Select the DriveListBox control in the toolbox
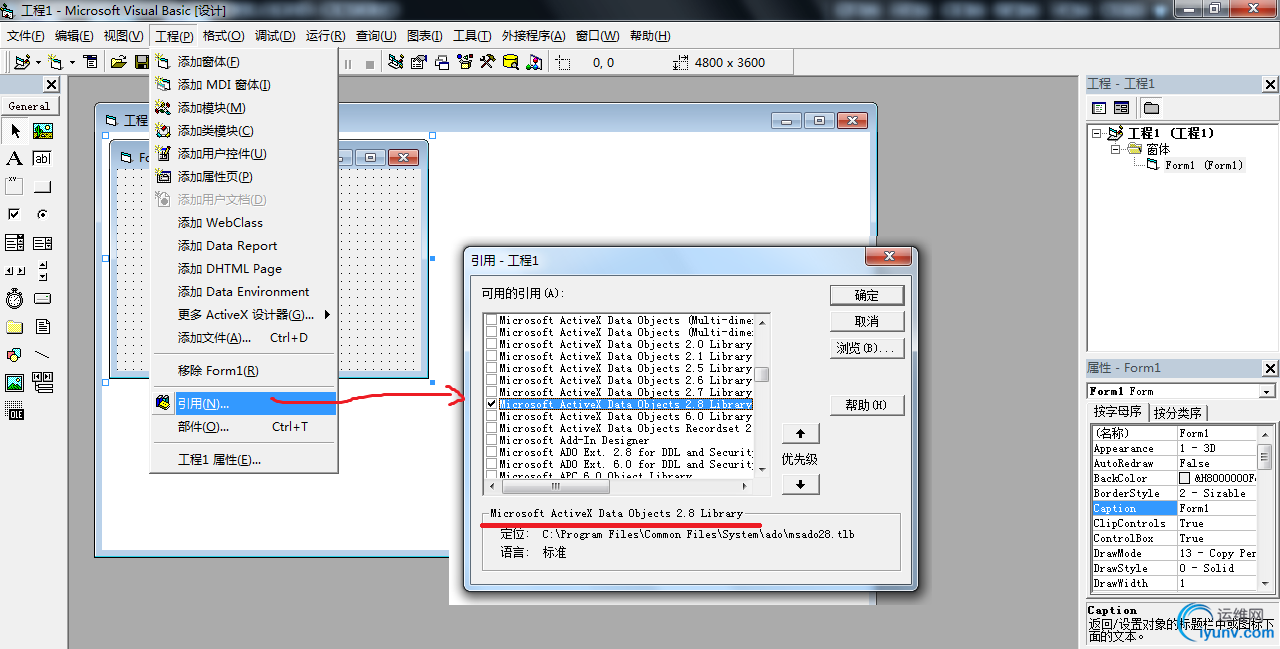The width and height of the screenshot is (1280, 649). coord(43,299)
